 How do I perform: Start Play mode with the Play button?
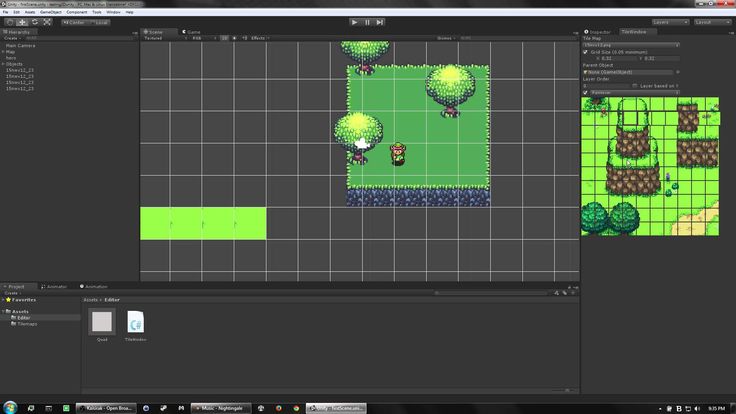[355, 22]
